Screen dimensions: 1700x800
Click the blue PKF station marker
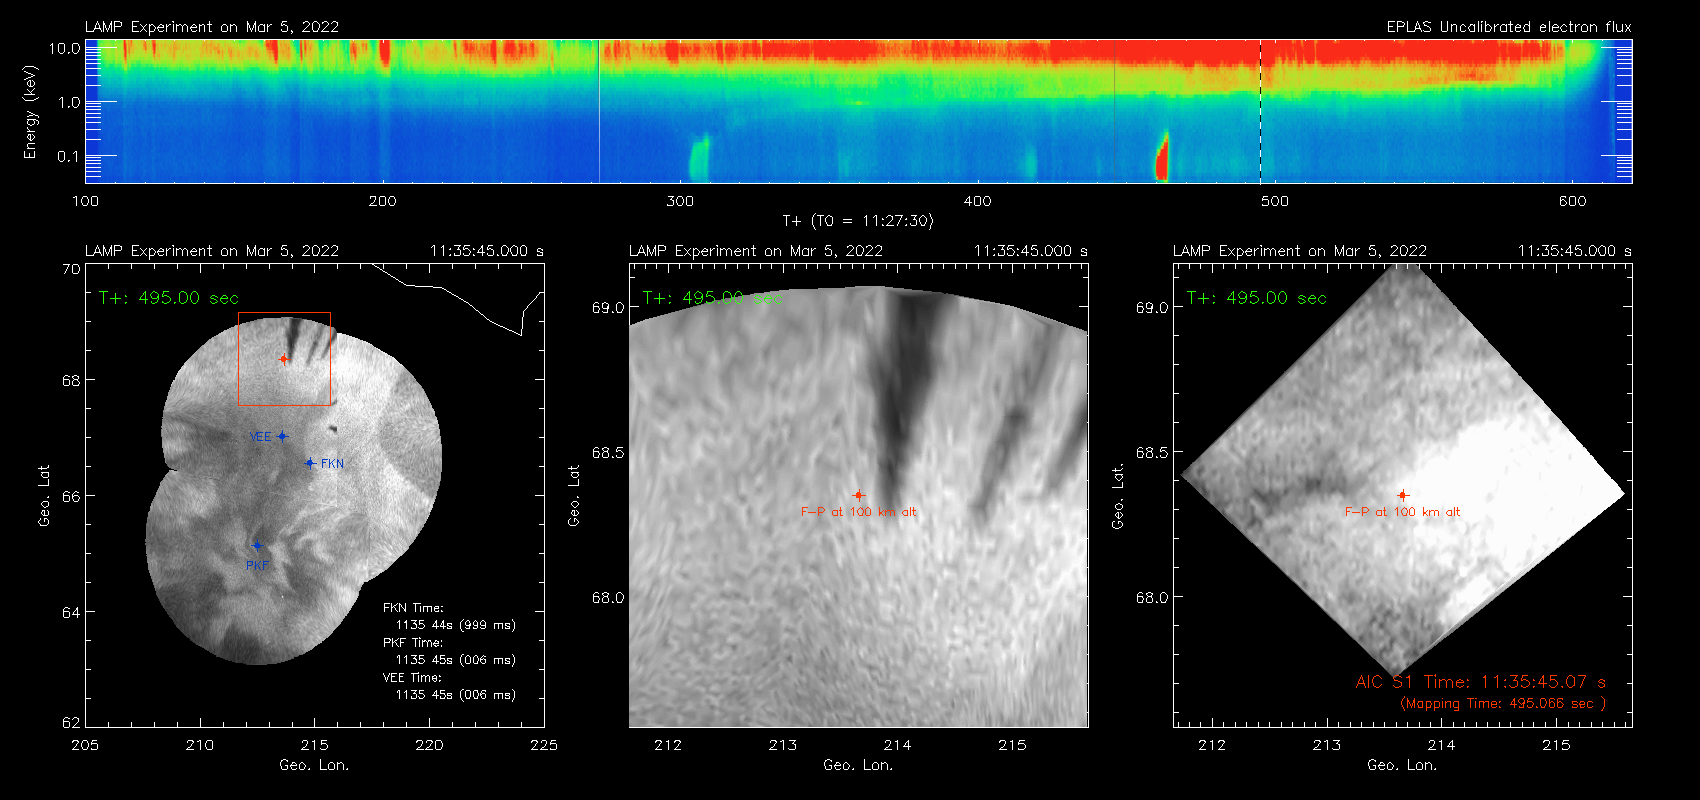[x=257, y=546]
